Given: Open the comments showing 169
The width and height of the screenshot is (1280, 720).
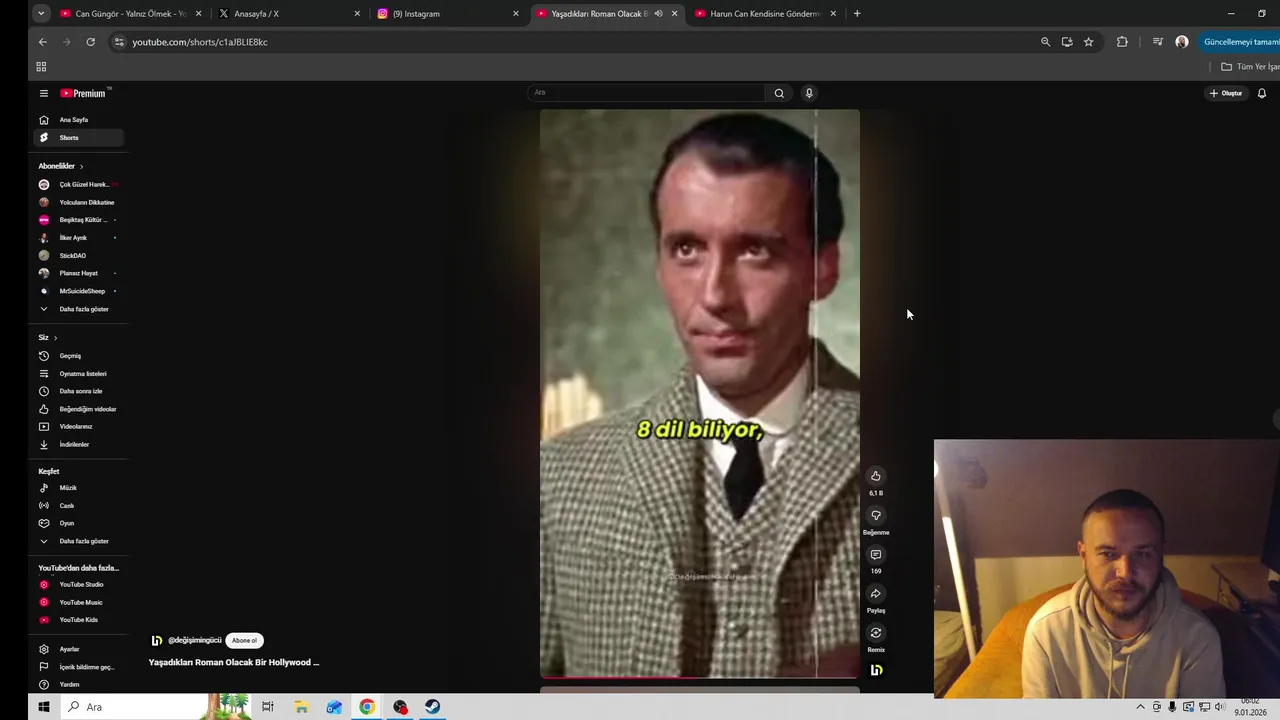Looking at the screenshot, I should [876, 554].
